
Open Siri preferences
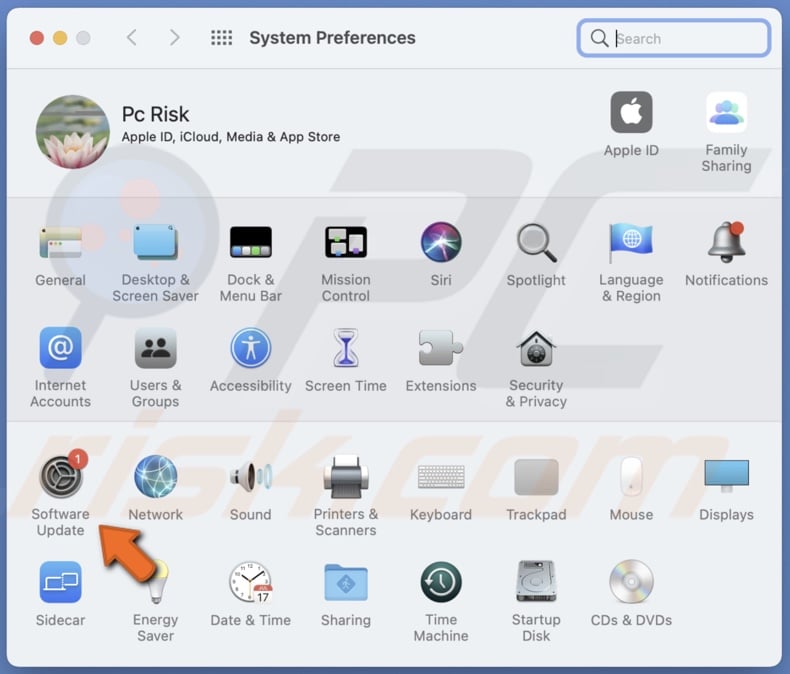coord(441,242)
